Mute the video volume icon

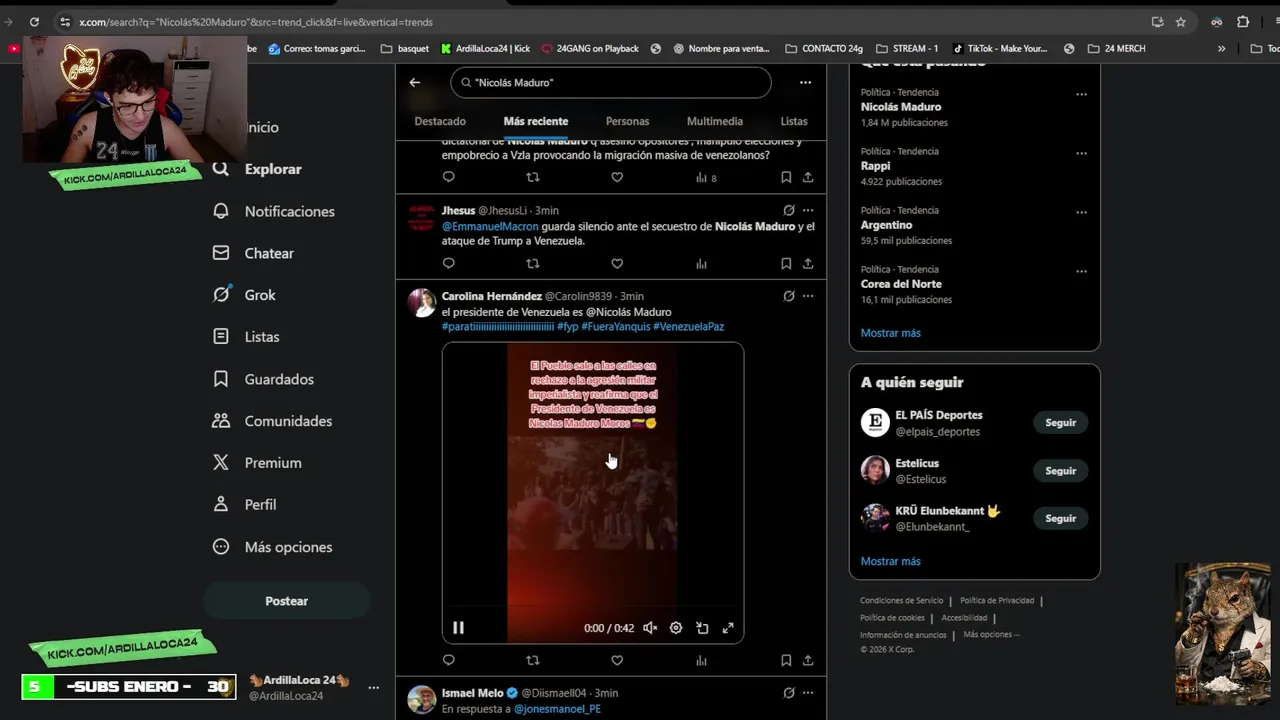(650, 628)
